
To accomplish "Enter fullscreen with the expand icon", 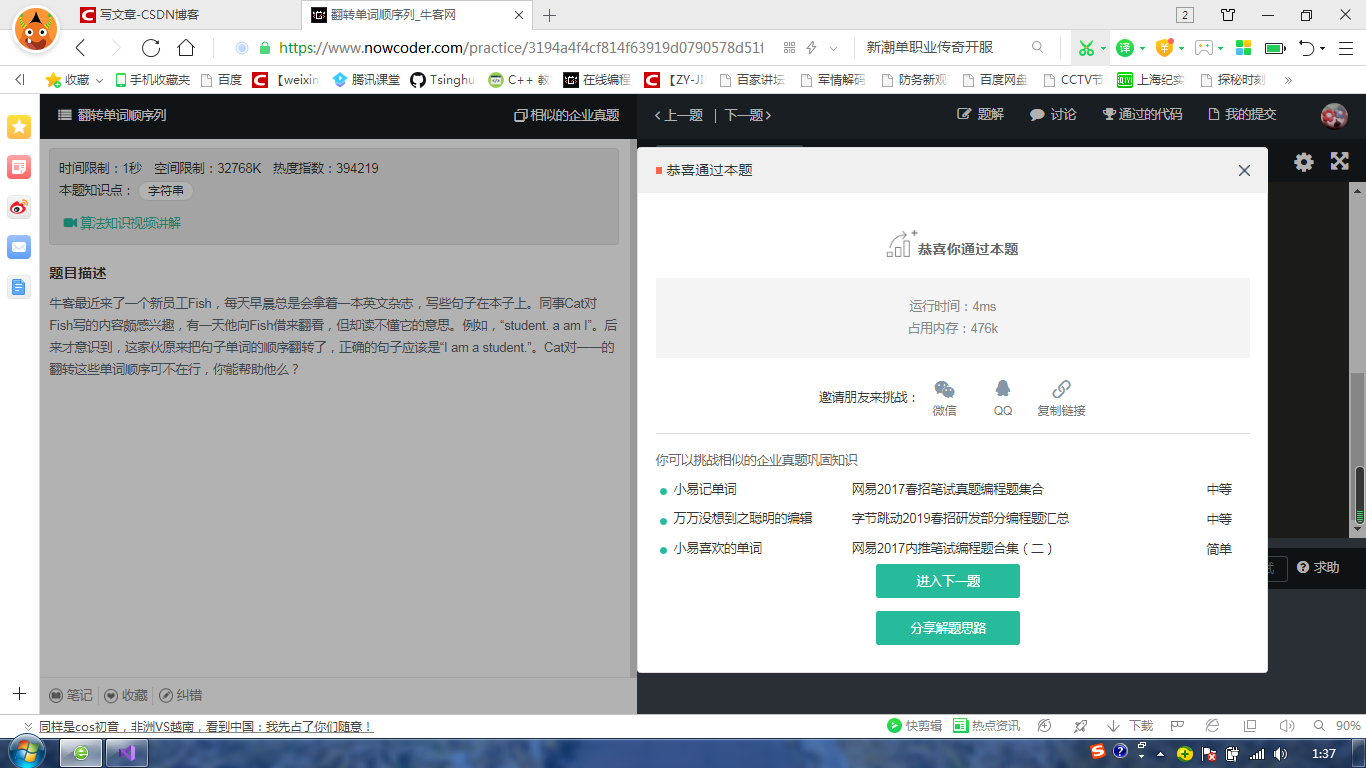I will [x=1339, y=160].
